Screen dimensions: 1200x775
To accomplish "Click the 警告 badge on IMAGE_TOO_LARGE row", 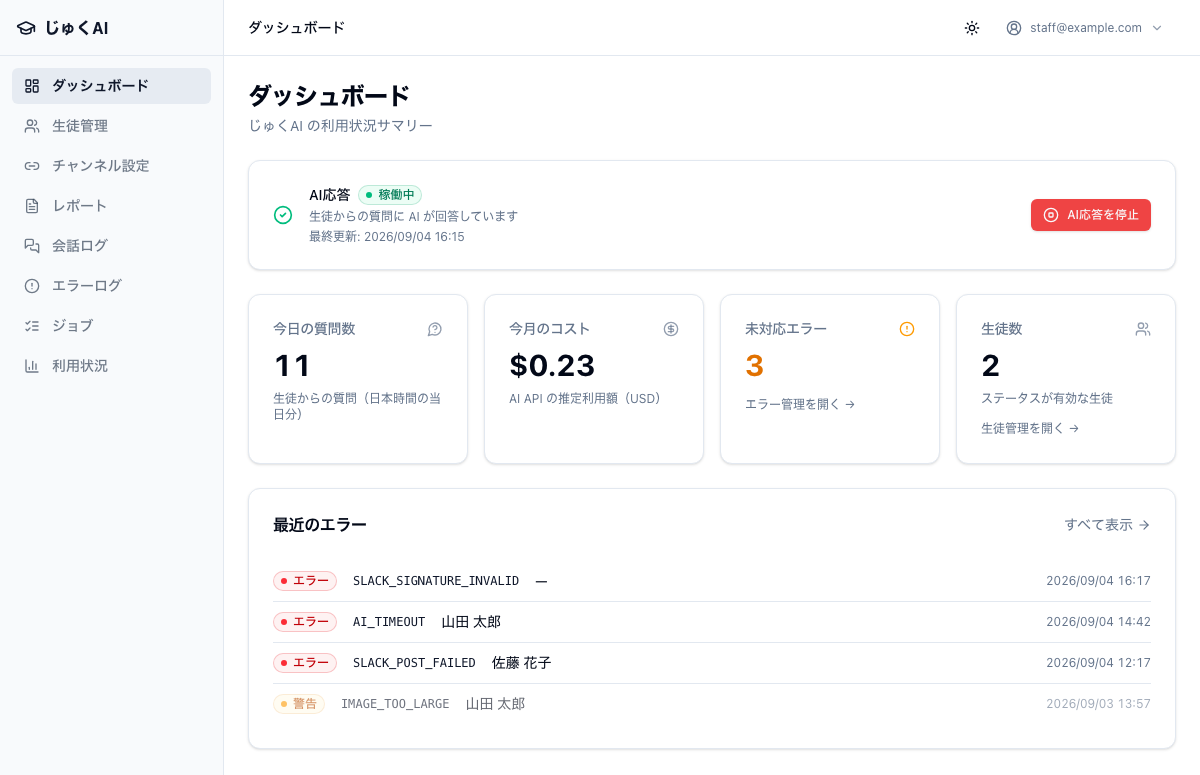I will pyautogui.click(x=299, y=704).
